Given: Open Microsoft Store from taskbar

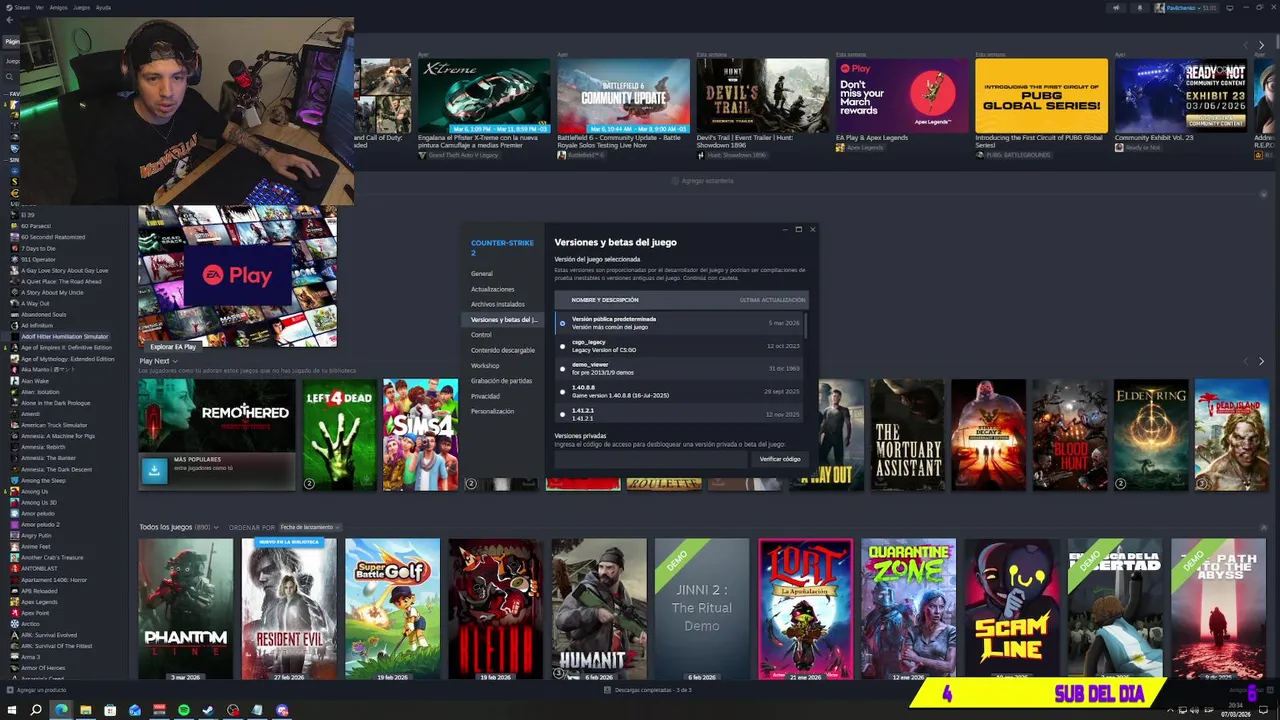Looking at the screenshot, I should (110, 710).
